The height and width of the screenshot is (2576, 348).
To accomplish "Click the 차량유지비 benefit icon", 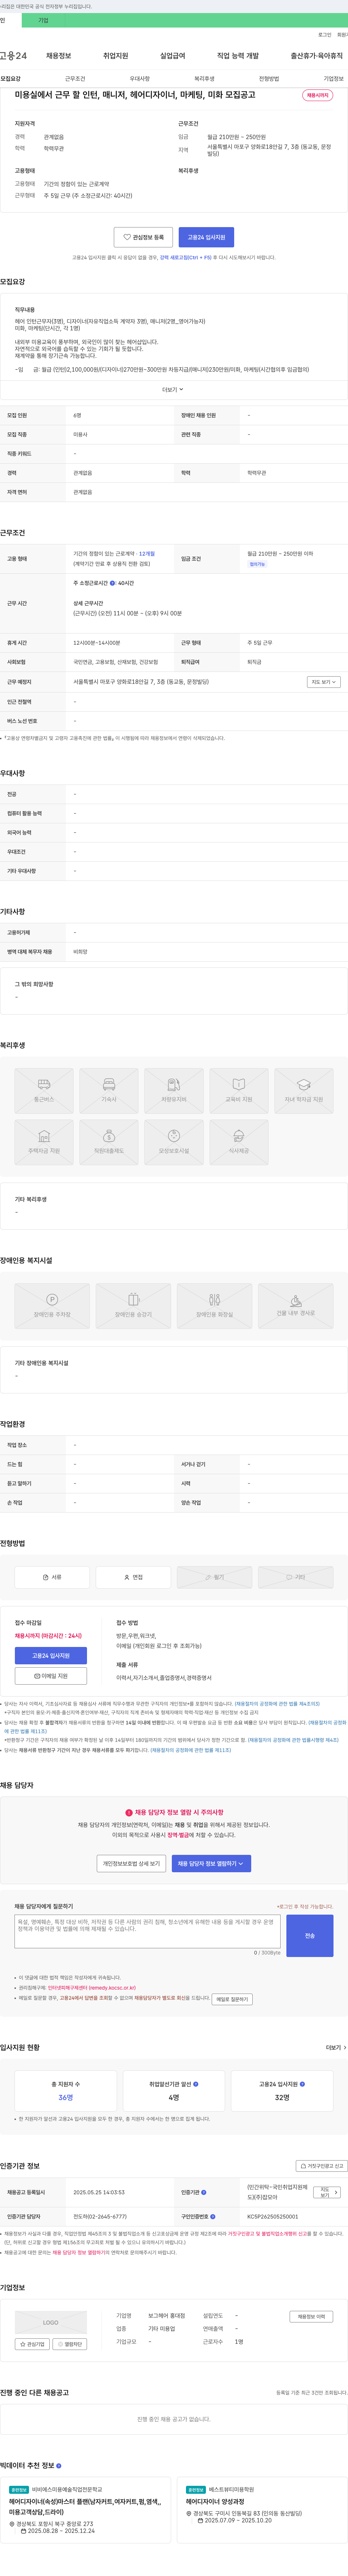I will (x=174, y=1091).
